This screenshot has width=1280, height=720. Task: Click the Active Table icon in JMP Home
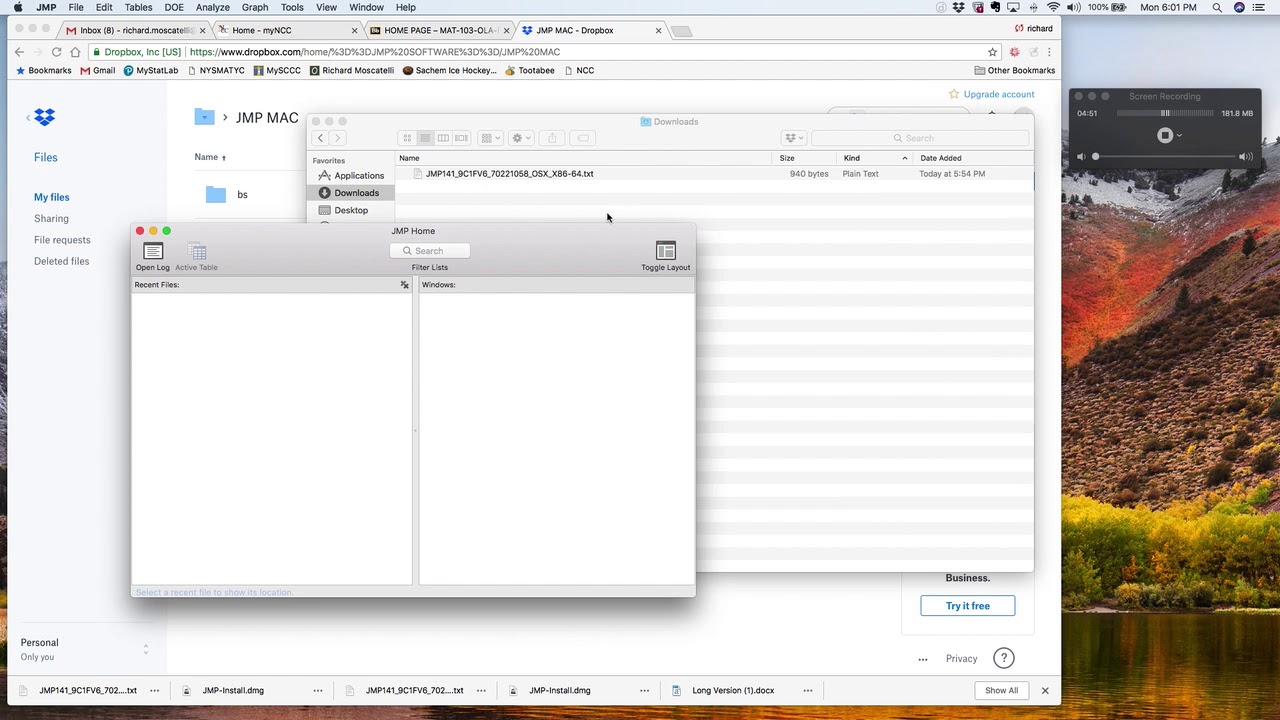click(196, 252)
